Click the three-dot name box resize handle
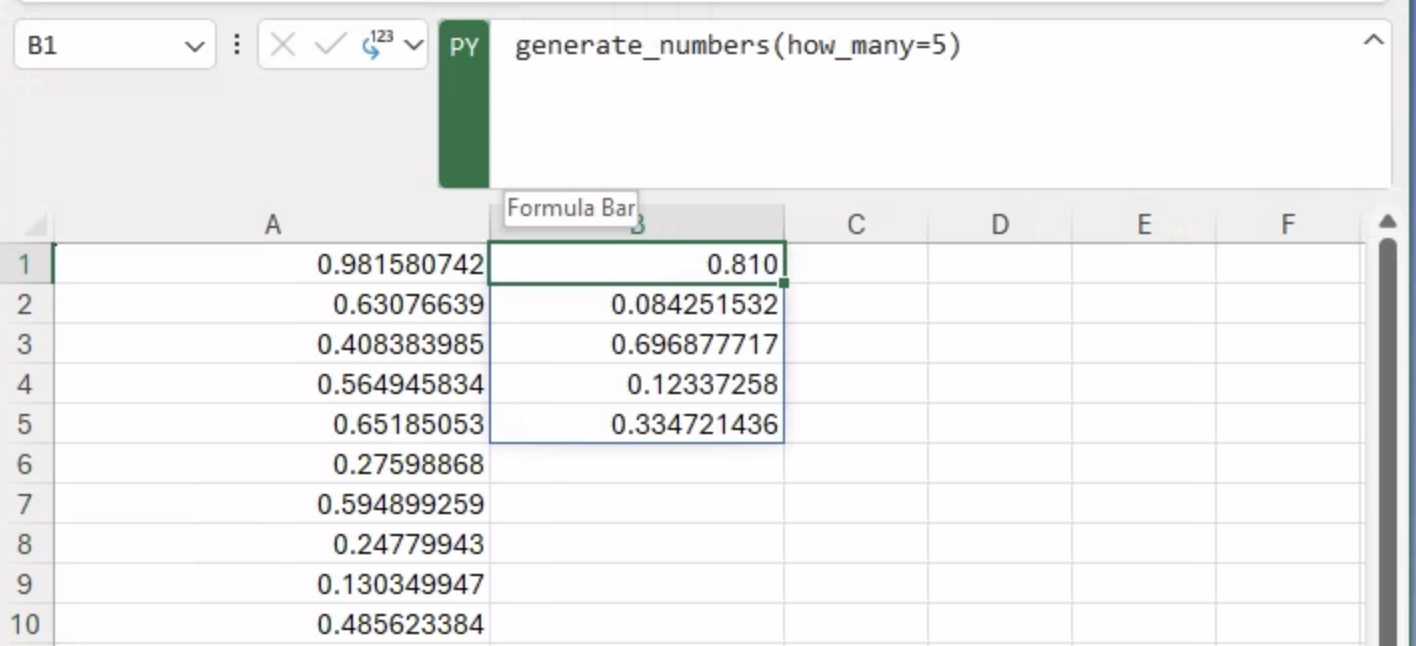 237,45
